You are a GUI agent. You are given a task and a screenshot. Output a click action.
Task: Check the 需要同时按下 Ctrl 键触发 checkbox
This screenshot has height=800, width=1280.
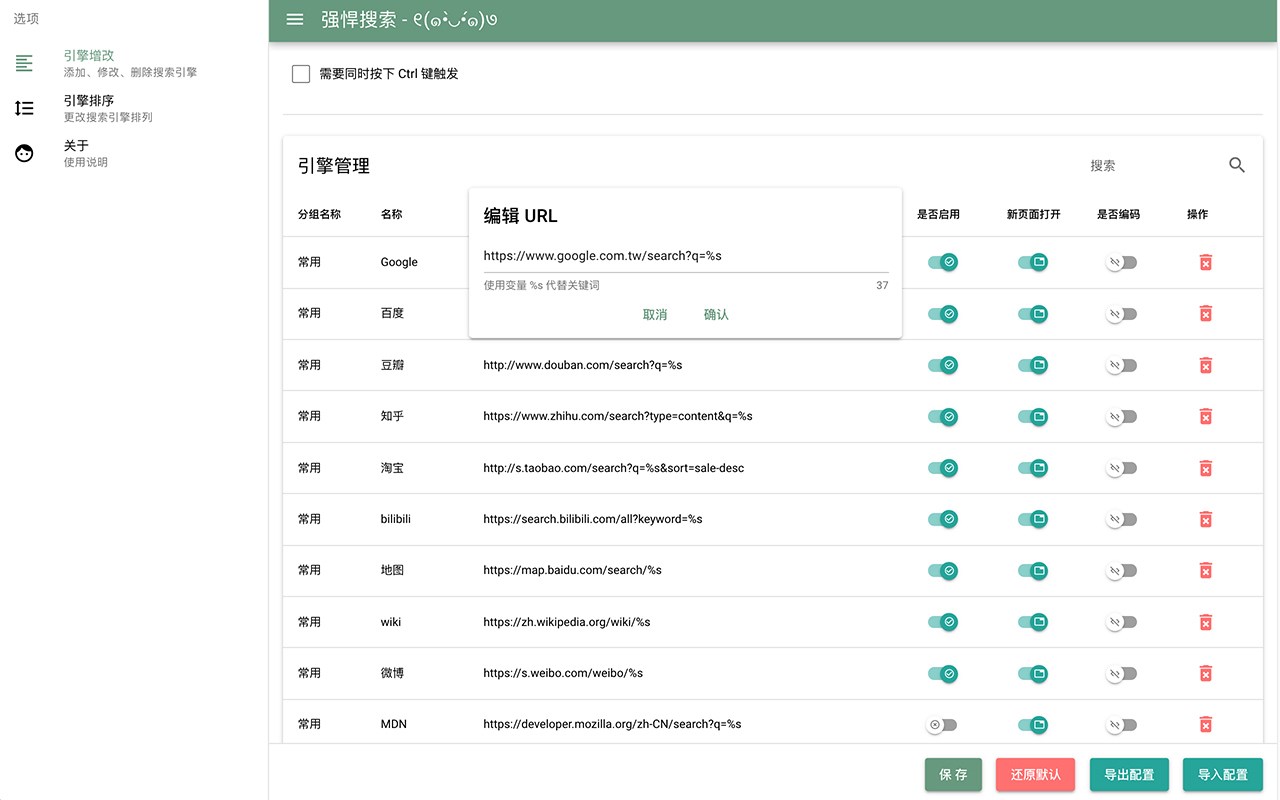301,73
